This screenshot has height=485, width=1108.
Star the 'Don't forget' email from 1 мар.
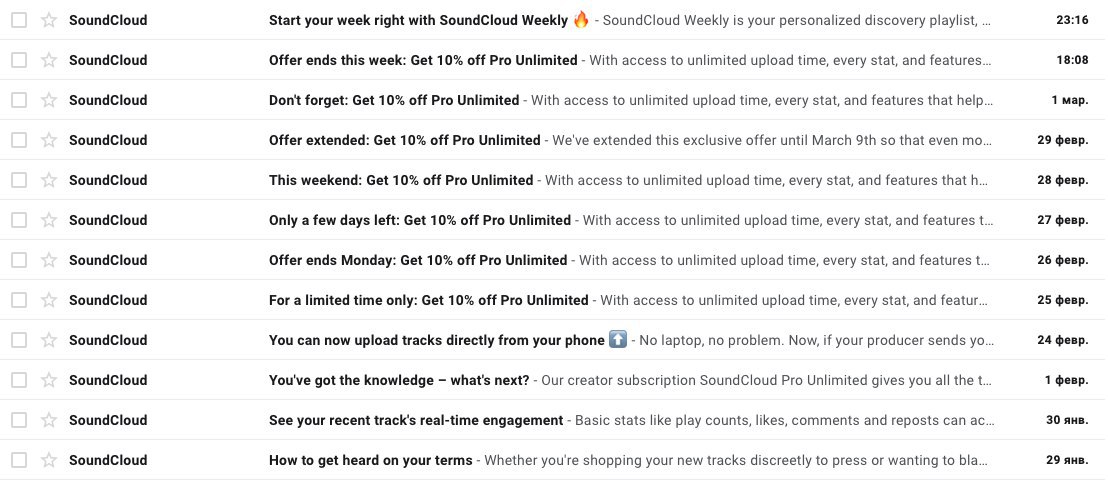coord(49,100)
